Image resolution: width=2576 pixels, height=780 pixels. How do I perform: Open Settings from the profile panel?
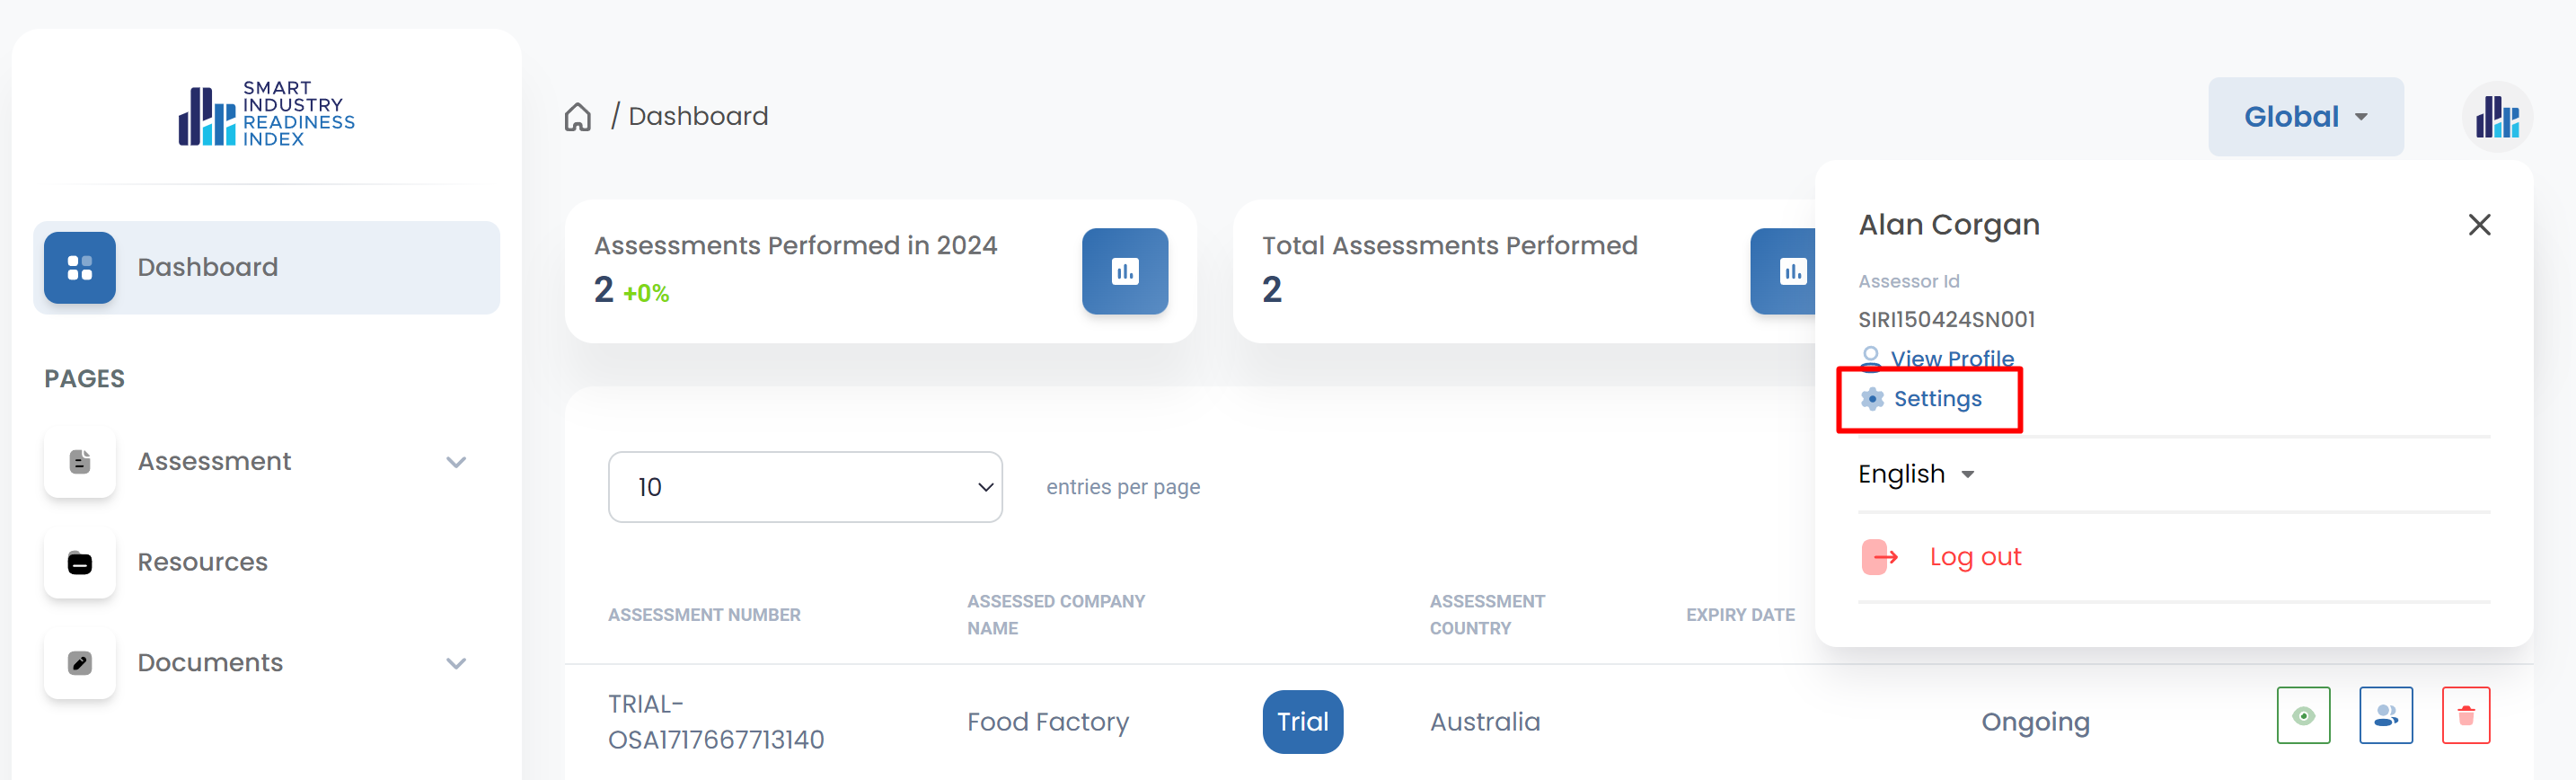[x=1936, y=399]
